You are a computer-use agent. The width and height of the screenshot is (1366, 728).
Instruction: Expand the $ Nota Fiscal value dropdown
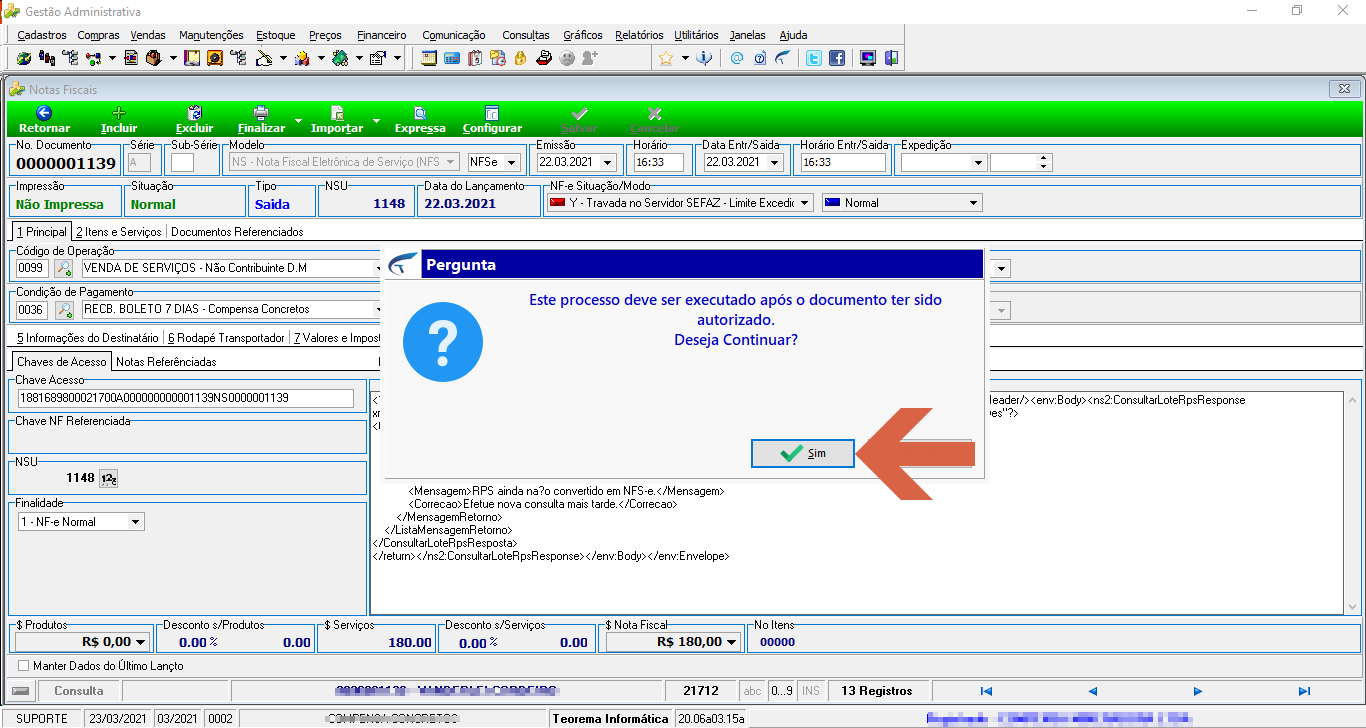pyautogui.click(x=732, y=642)
